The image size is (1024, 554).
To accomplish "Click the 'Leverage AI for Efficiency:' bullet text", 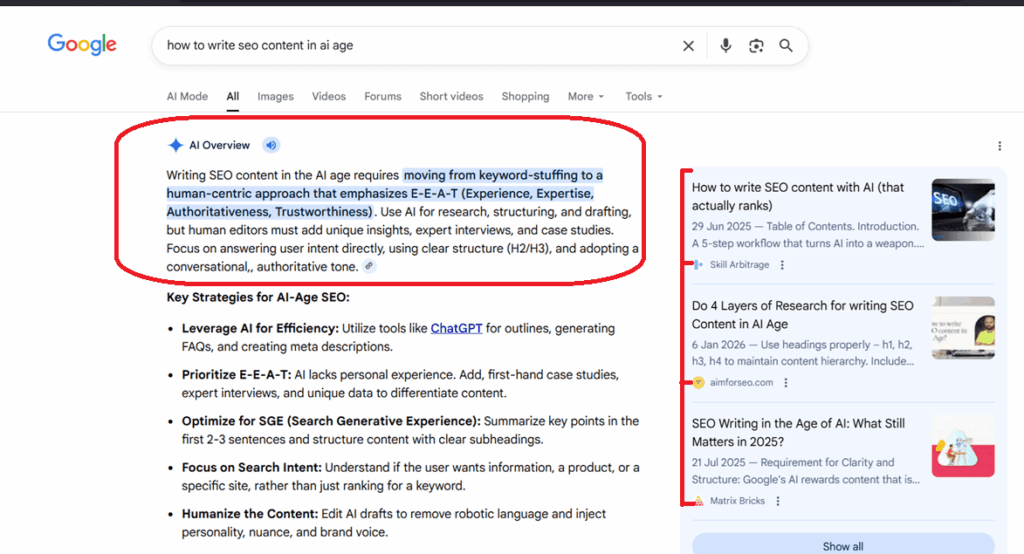I will pyautogui.click(x=260, y=328).
